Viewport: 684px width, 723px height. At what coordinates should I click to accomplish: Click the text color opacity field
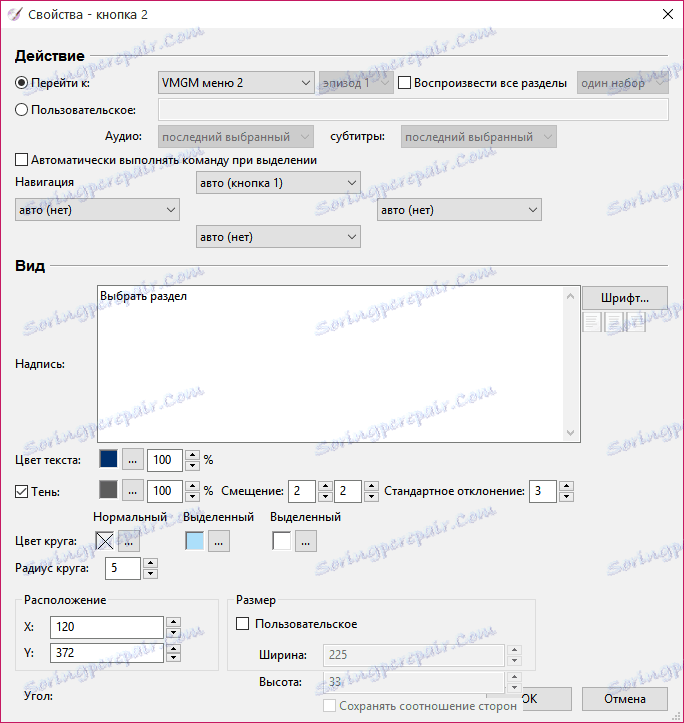click(165, 460)
